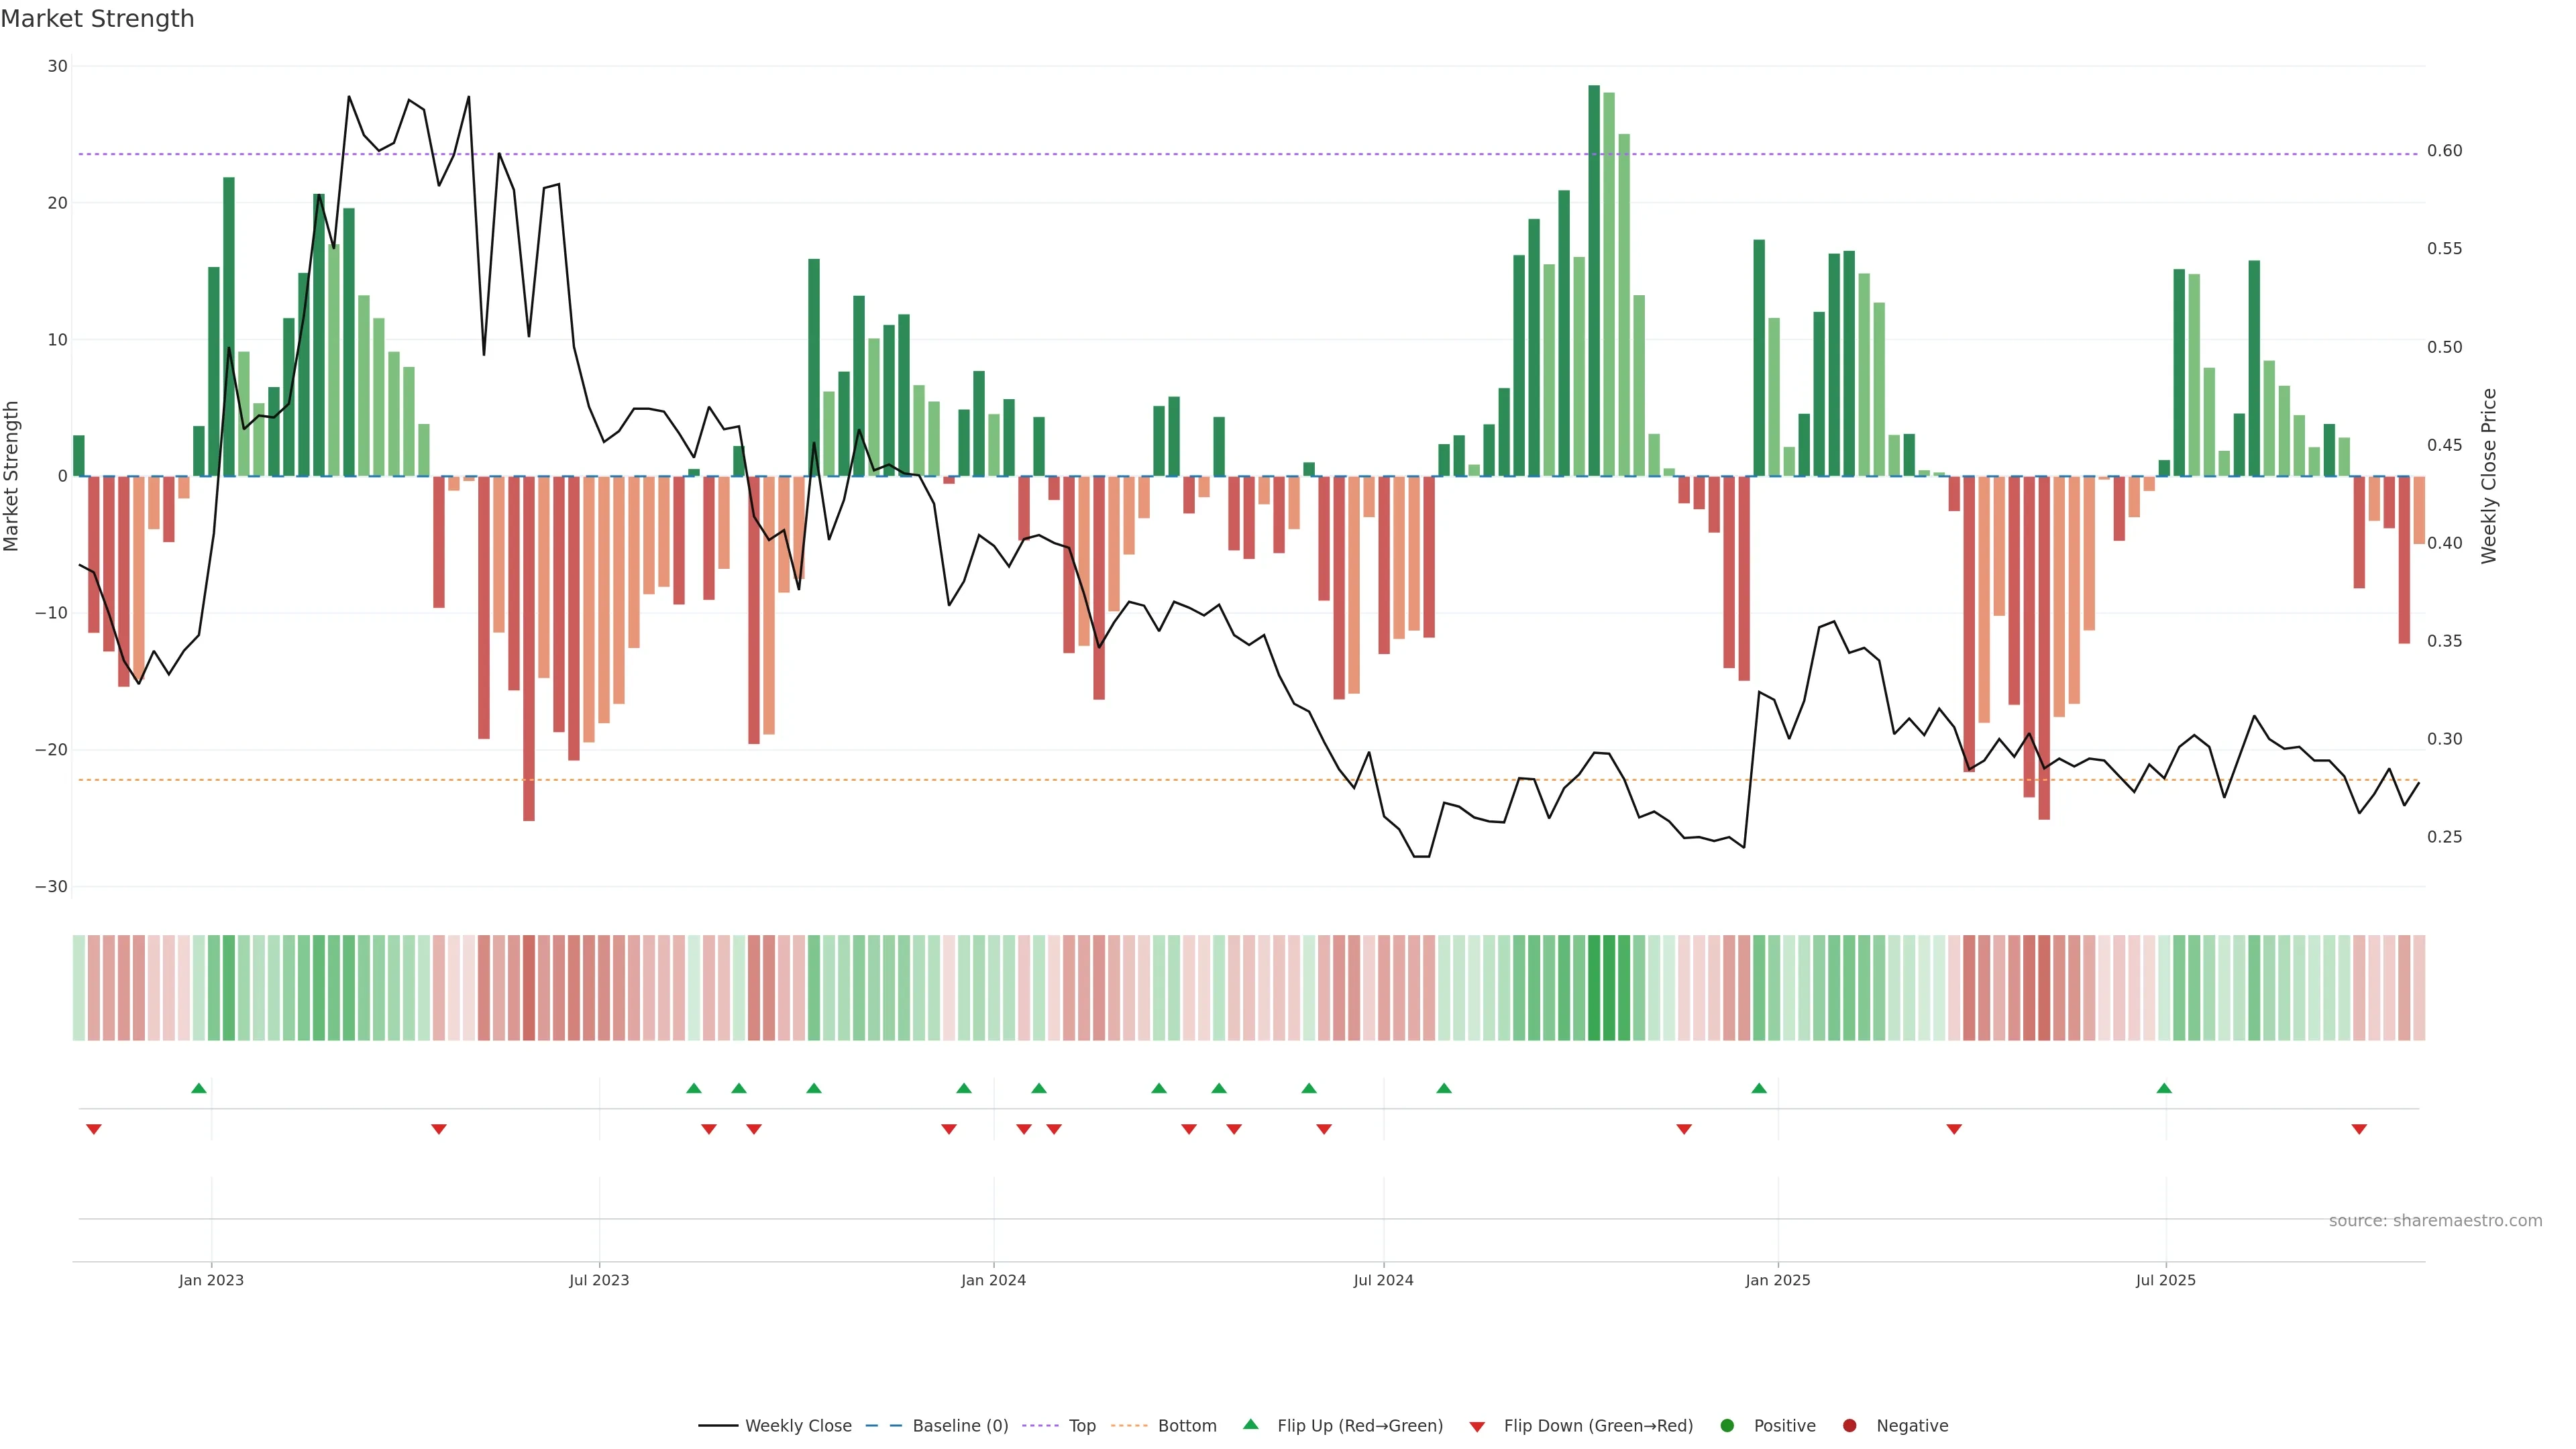The image size is (2576, 1449).
Task: Click the source: sharemaestro.com text
Action: [2435, 1220]
